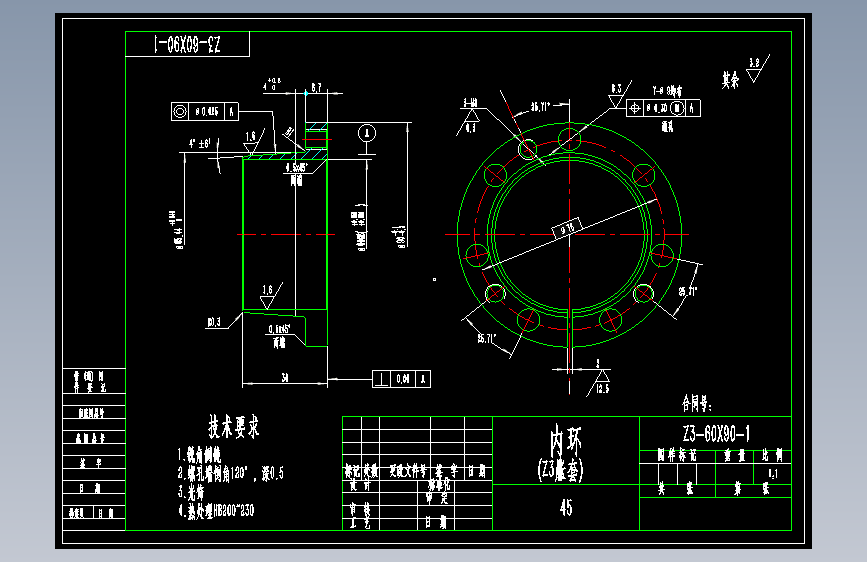Select the 6.7 dimension above section view
867x562 pixels.
point(316,87)
